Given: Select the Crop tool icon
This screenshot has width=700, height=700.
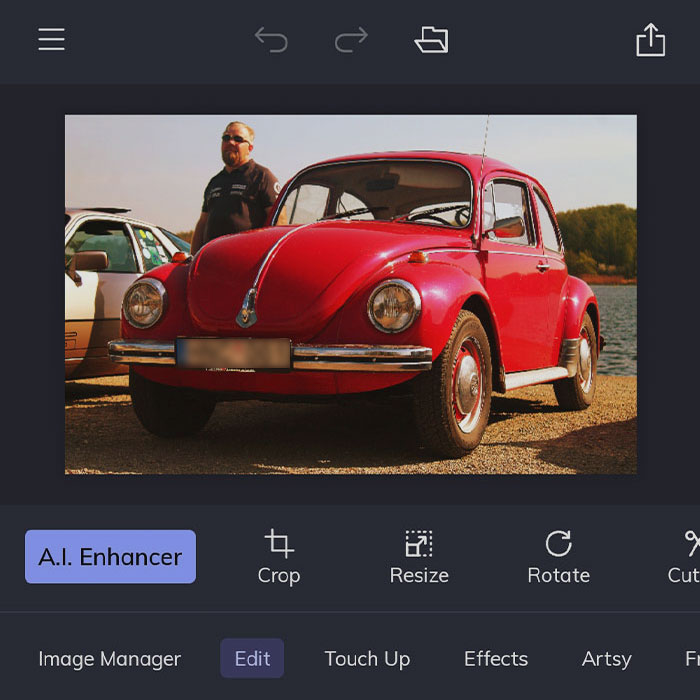Looking at the screenshot, I should 279,543.
